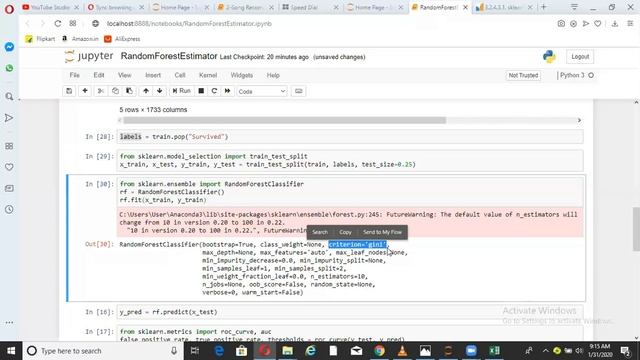640x360 pixels.
Task: Insert cell below with the plus icon
Action: click(x=85, y=91)
